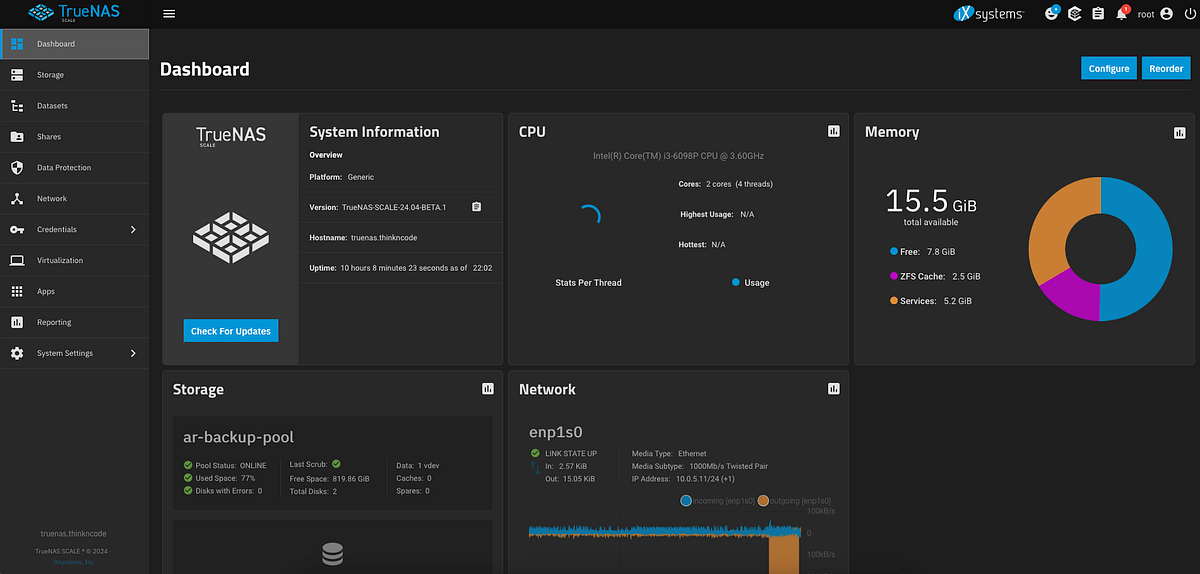Open the root user account icon
This screenshot has height=574, width=1200.
(1166, 14)
